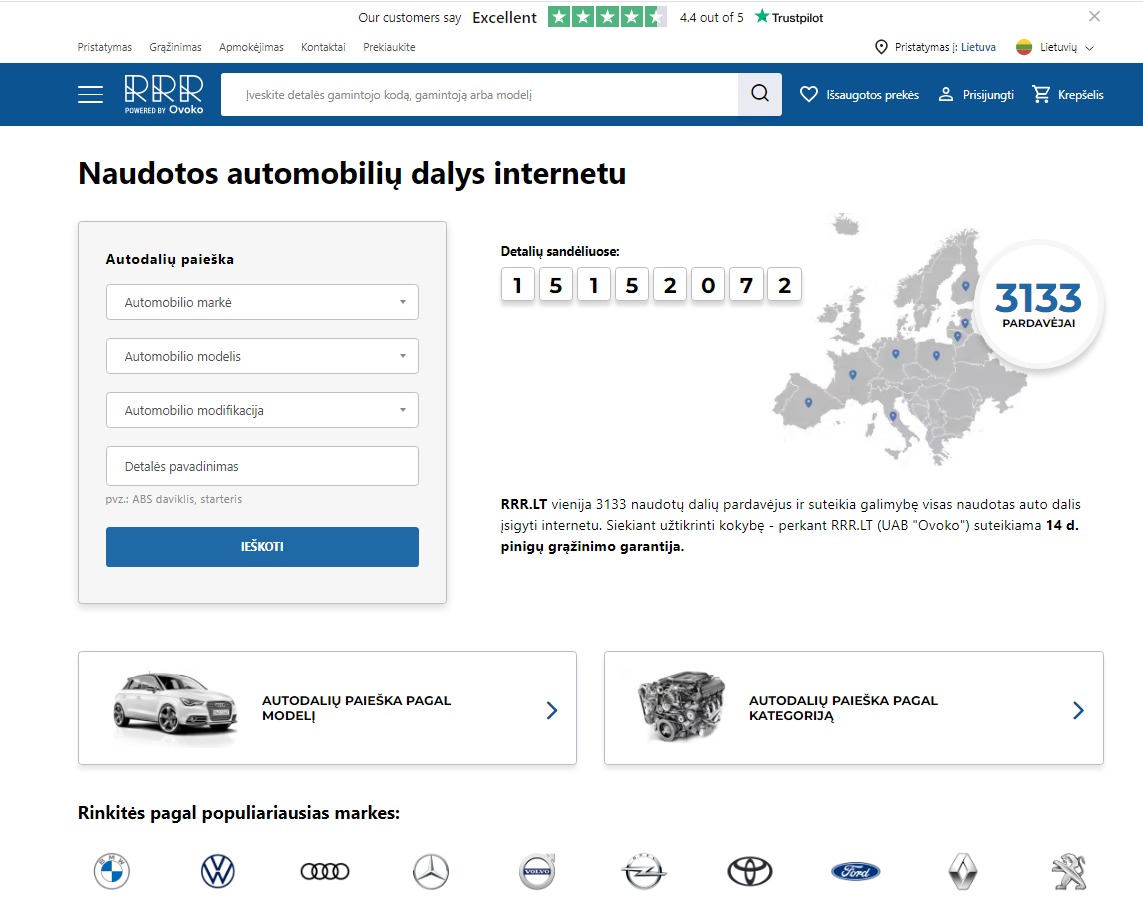The image size is (1143, 897).
Task: Open the Automobilio modelis dropdown
Action: pyautogui.click(x=262, y=356)
